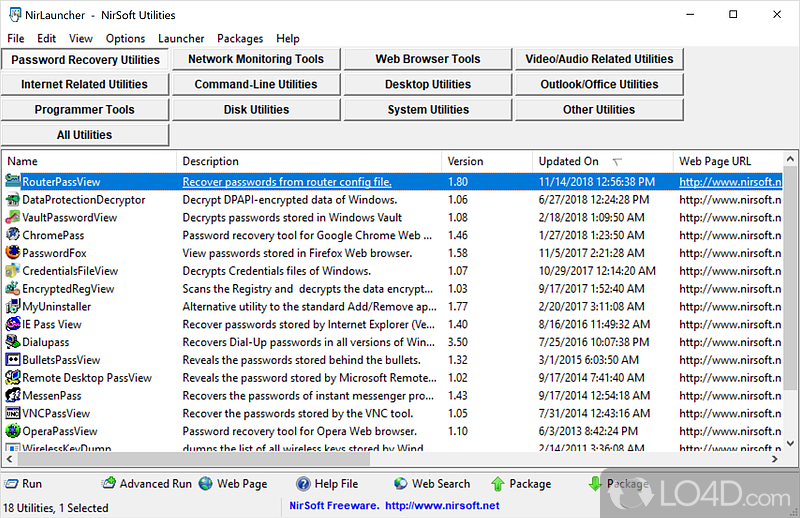The width and height of the screenshot is (800, 518).
Task: Open the Packages menu
Action: 240,38
